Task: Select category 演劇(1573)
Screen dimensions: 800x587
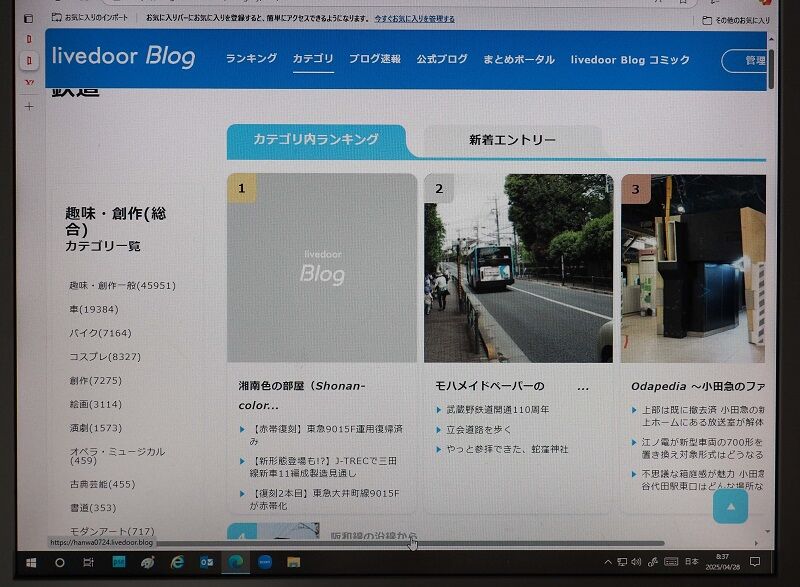Action: click(x=95, y=428)
